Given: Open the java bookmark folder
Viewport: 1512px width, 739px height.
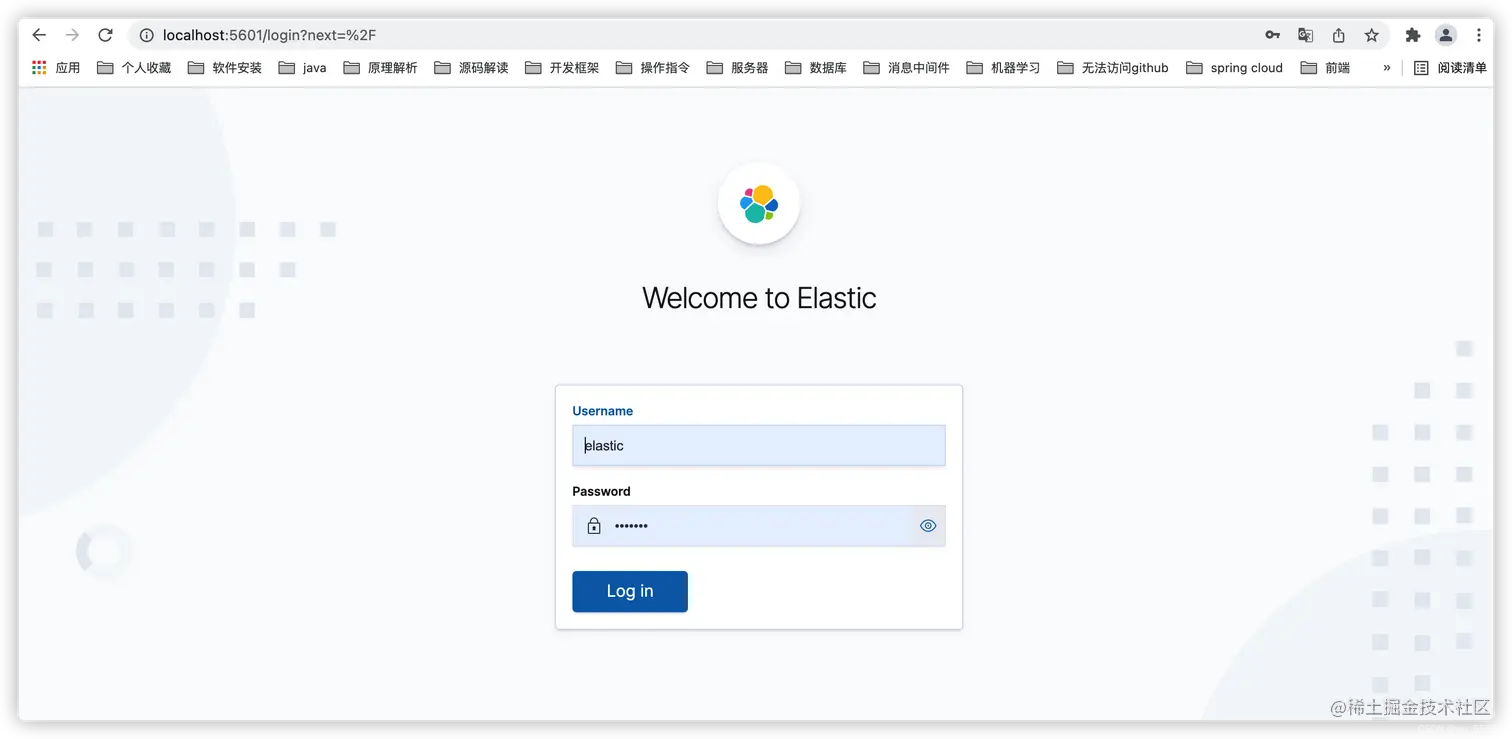Looking at the screenshot, I should pos(303,68).
